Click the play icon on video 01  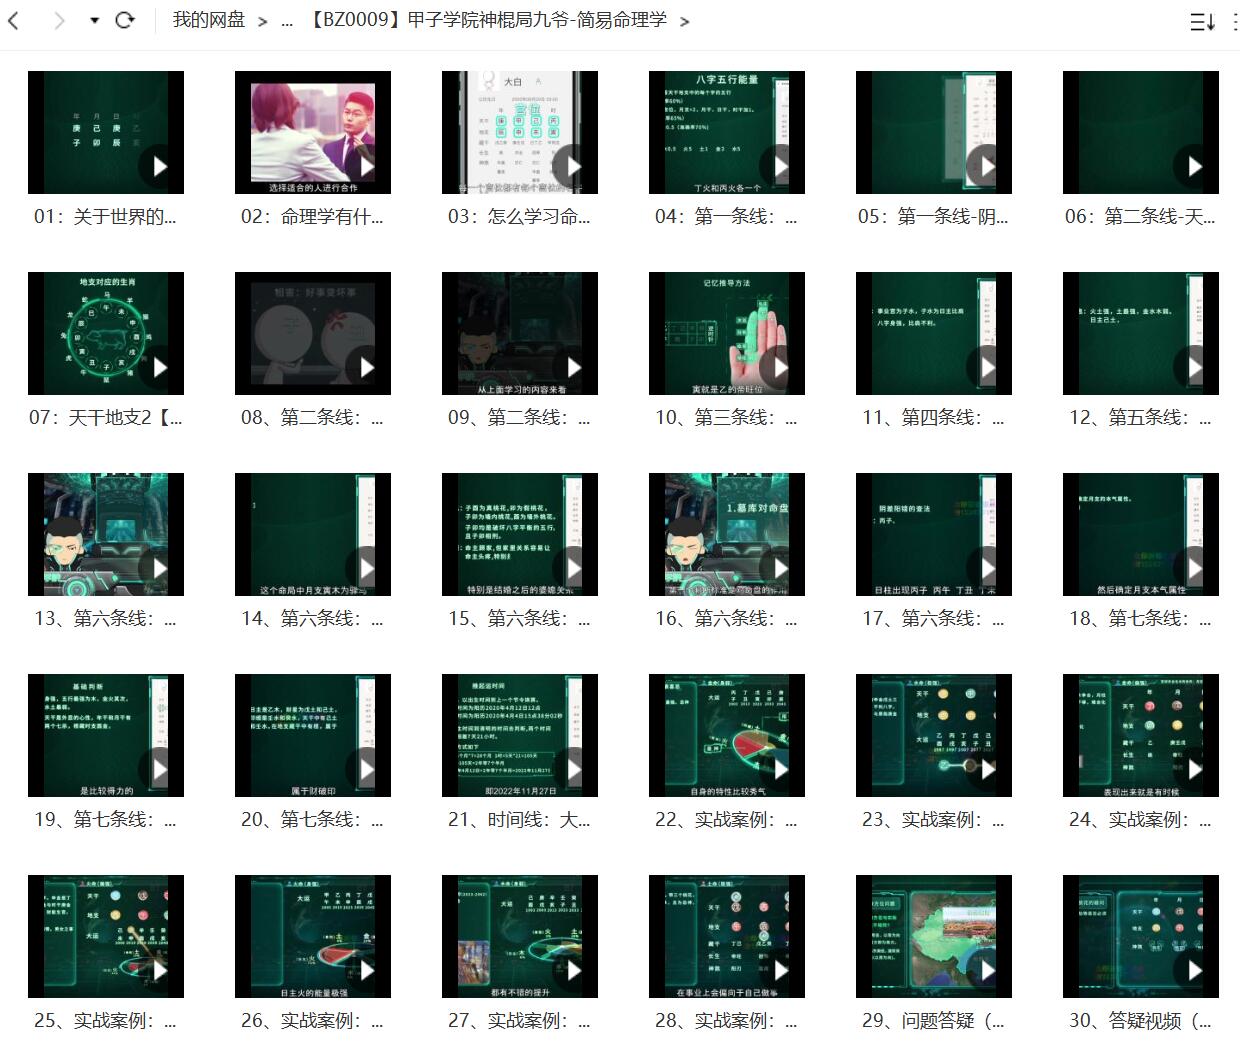[160, 167]
